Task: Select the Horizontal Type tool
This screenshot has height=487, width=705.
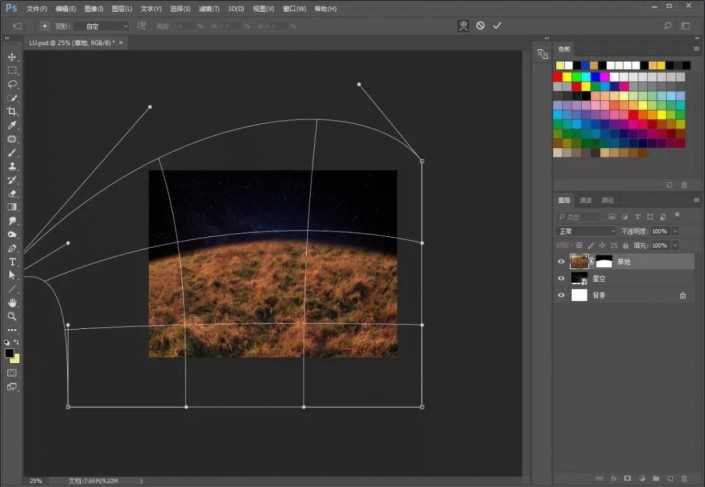Action: point(12,261)
